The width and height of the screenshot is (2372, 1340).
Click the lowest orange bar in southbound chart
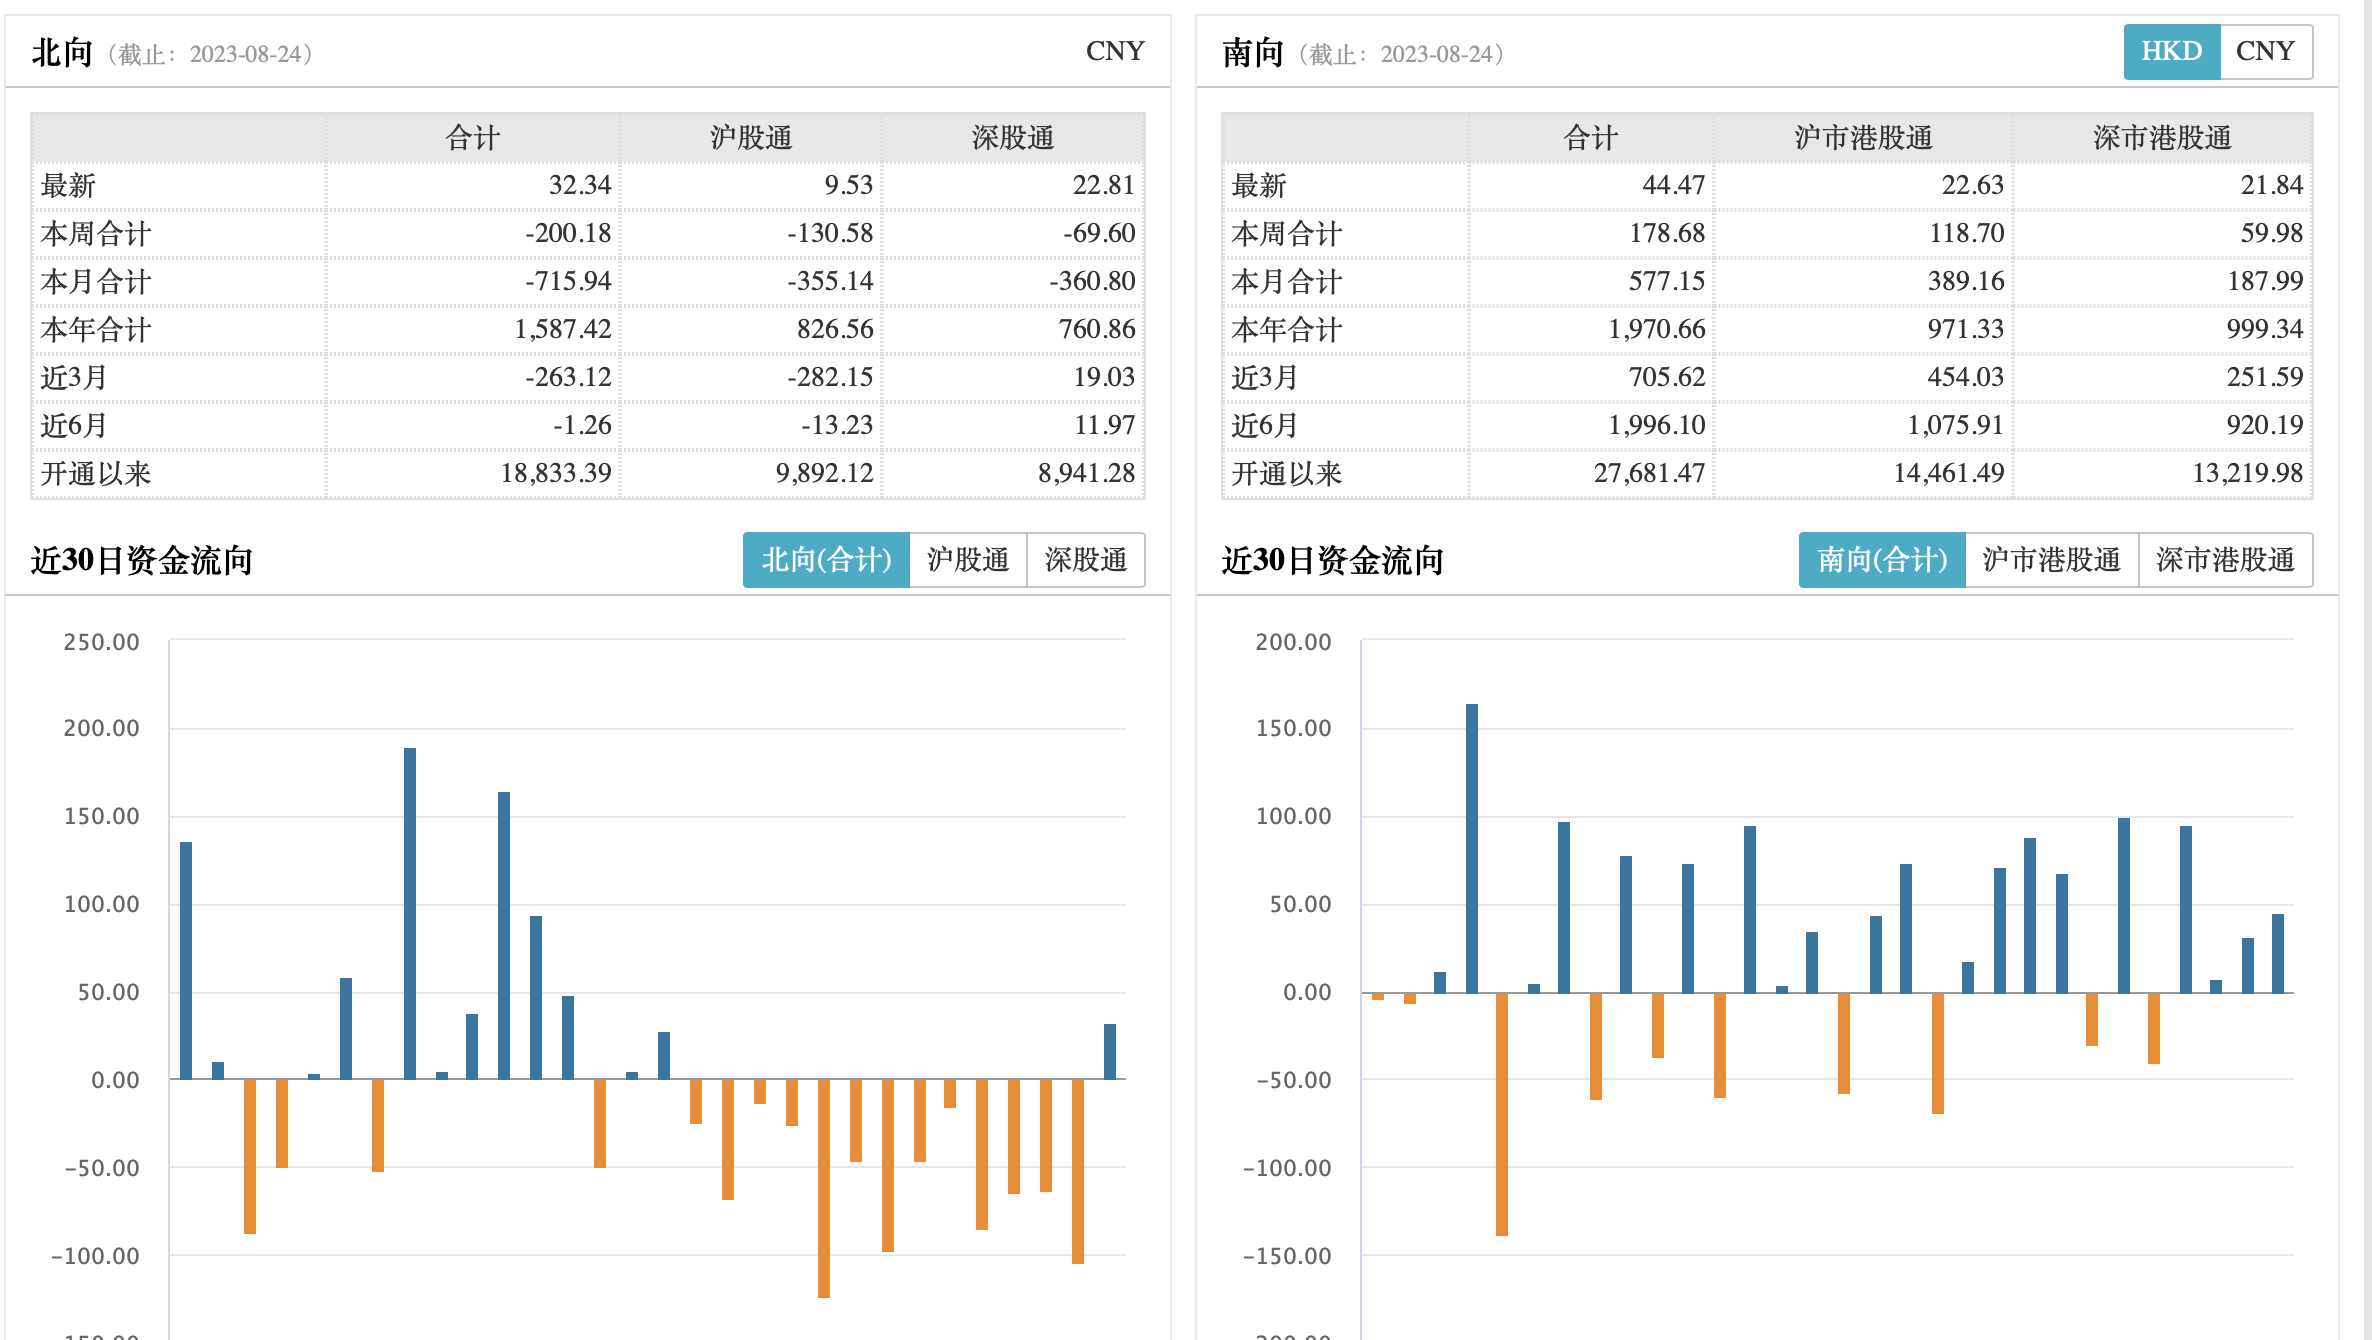[1502, 1115]
